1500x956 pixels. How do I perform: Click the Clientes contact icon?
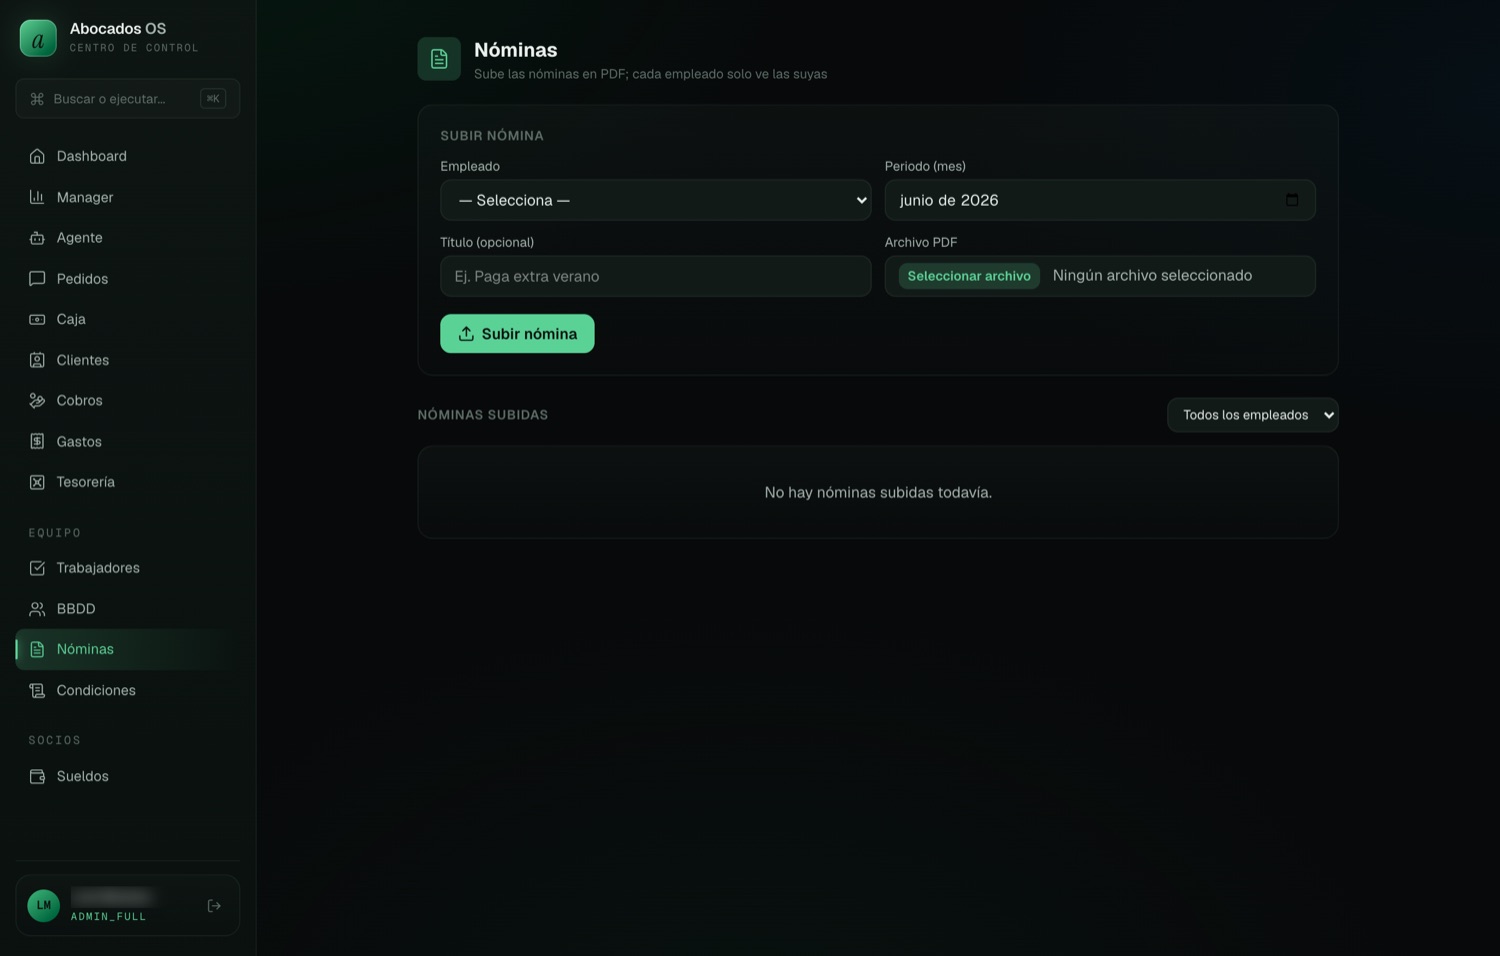pyautogui.click(x=37, y=360)
